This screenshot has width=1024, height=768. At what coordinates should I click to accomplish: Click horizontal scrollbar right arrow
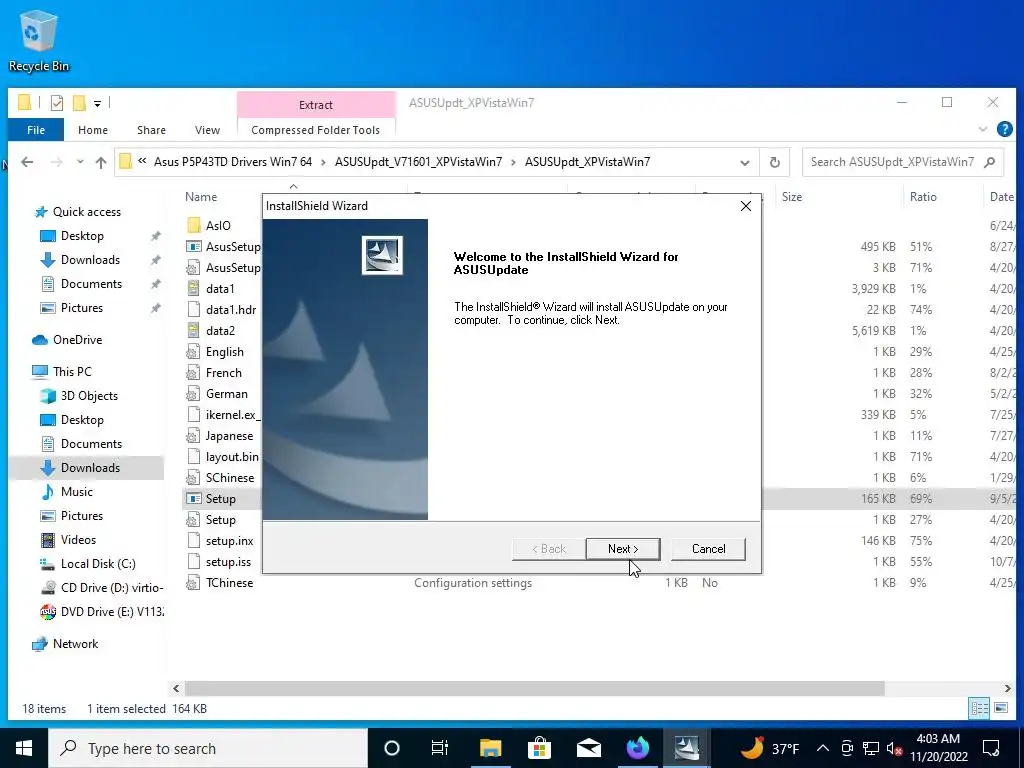(x=1007, y=688)
